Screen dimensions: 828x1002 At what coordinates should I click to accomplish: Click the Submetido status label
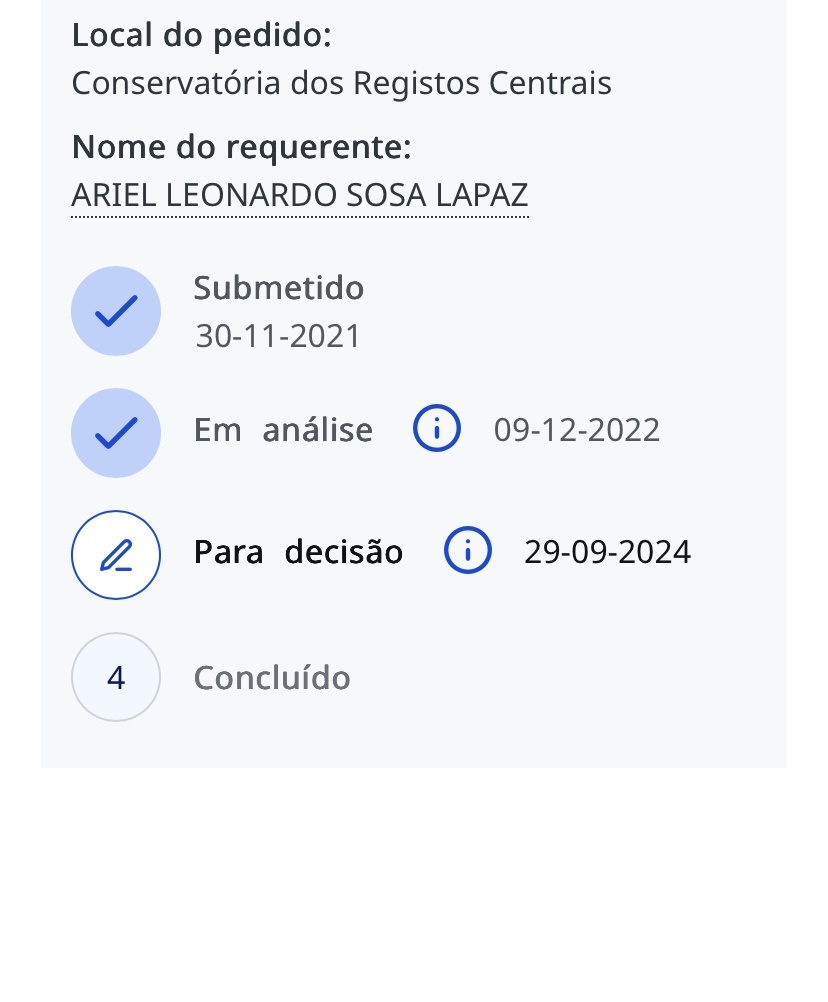pyautogui.click(x=279, y=288)
